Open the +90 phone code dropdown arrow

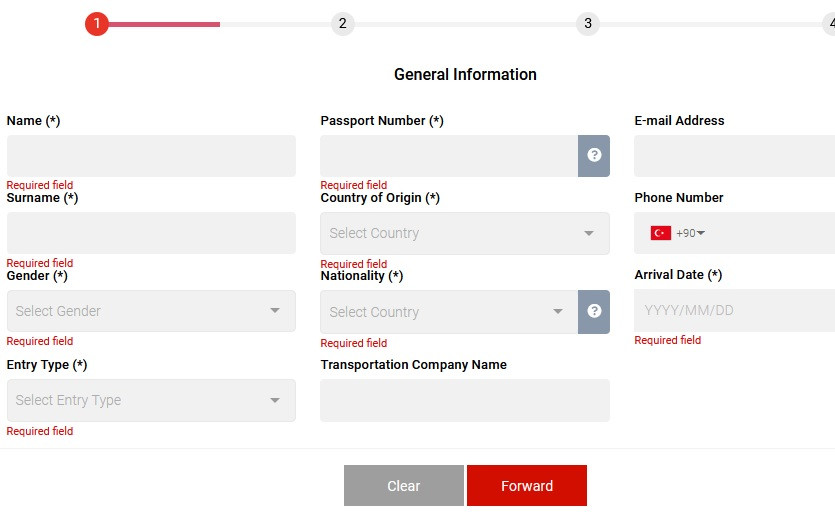click(x=701, y=233)
